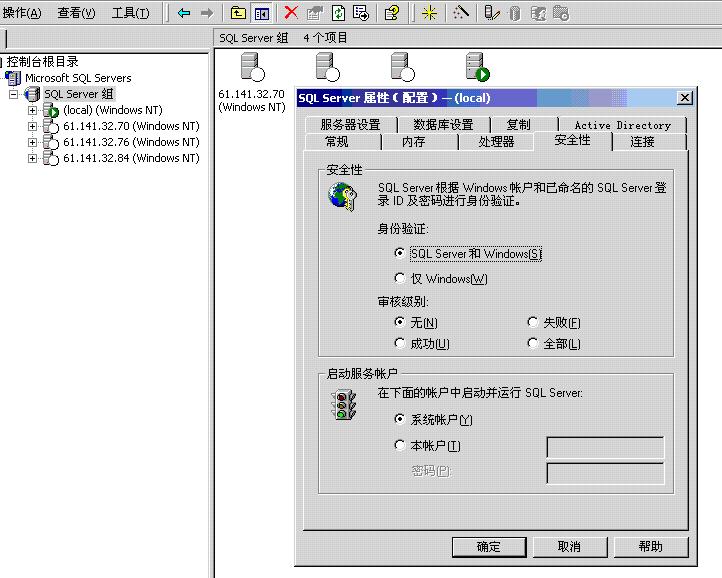Select the 61.141.32.70 server icon in the right pane

coord(252,67)
